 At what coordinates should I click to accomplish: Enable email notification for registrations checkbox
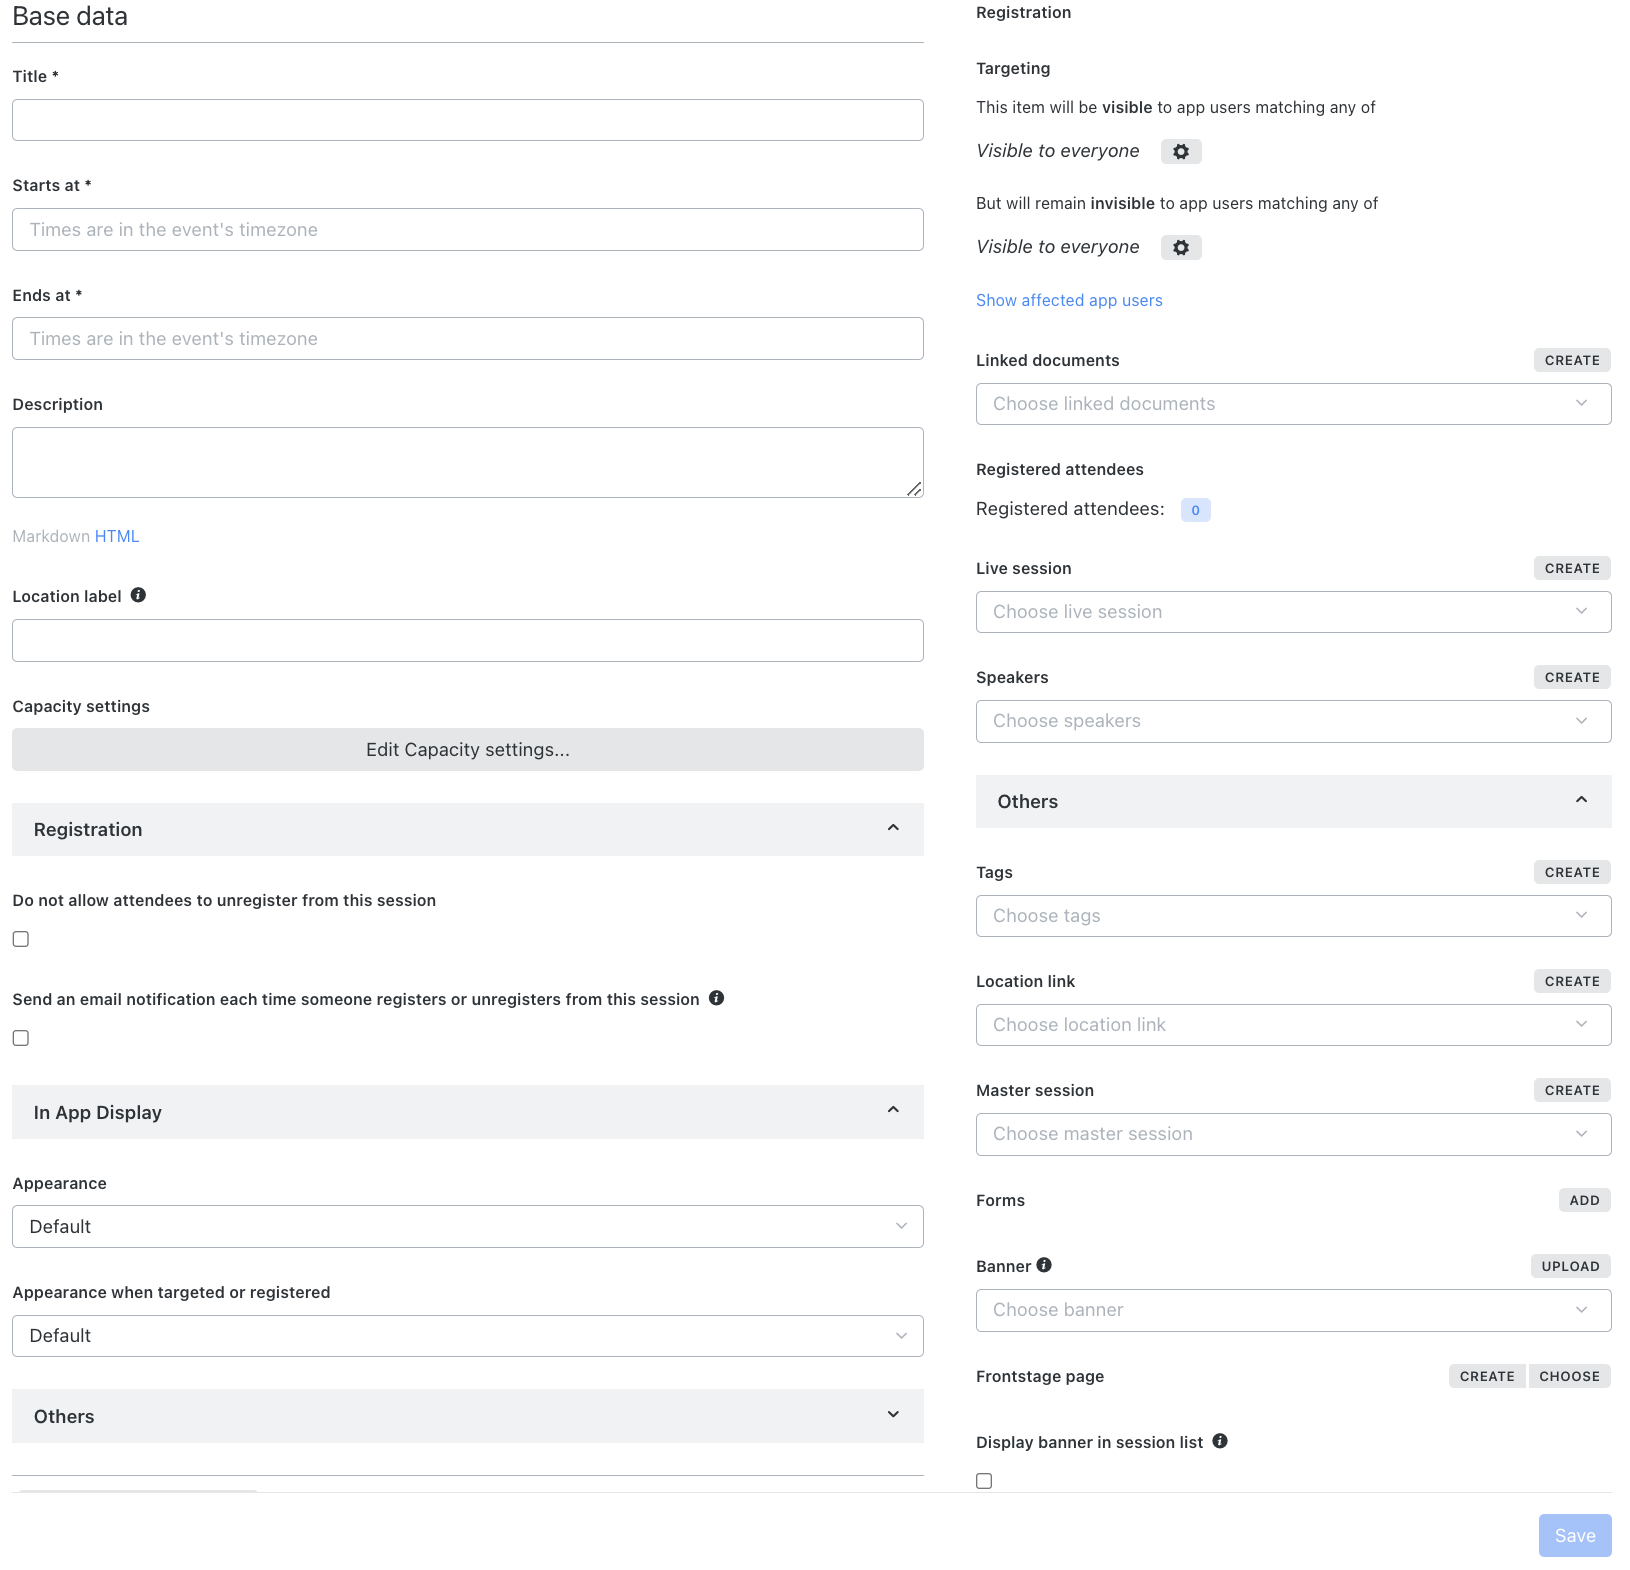coord(20,1038)
